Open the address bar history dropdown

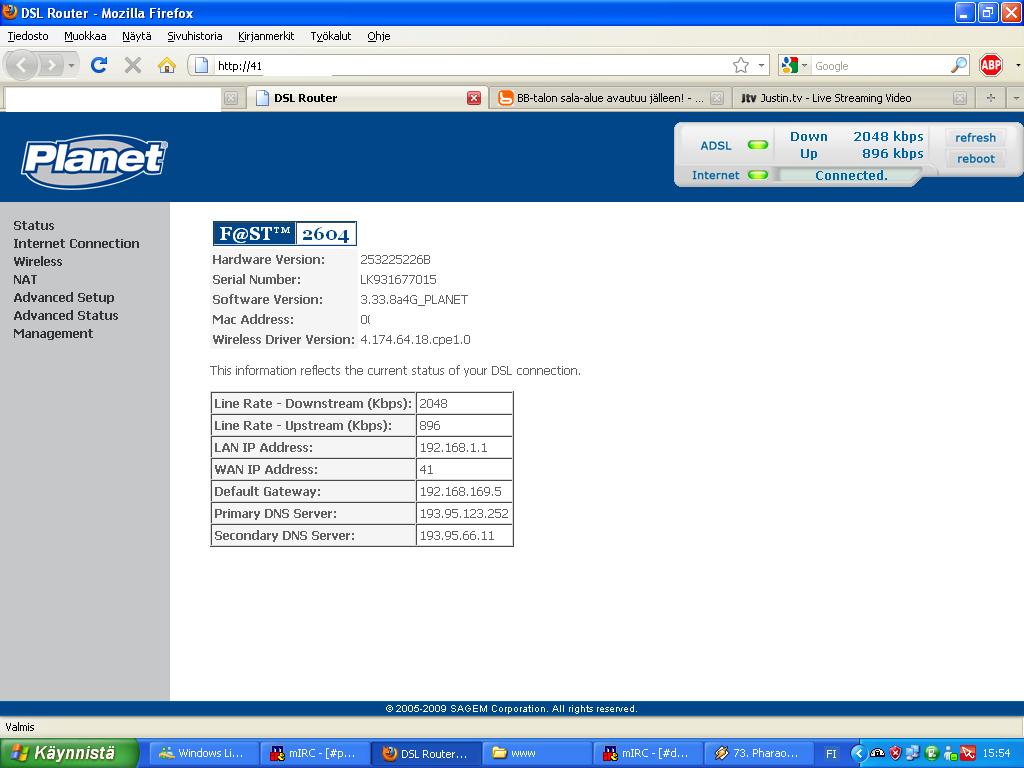coord(761,65)
